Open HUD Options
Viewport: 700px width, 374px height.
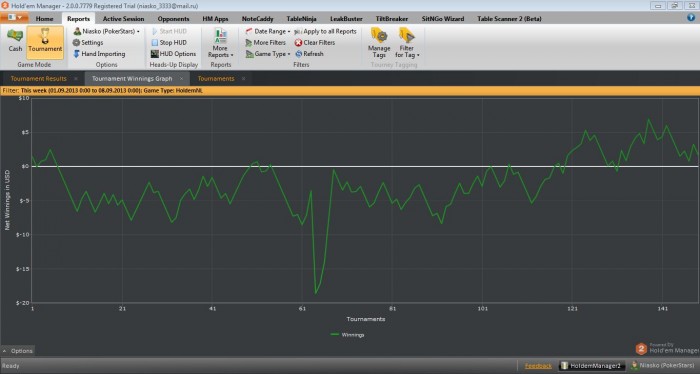pyautogui.click(x=173, y=54)
